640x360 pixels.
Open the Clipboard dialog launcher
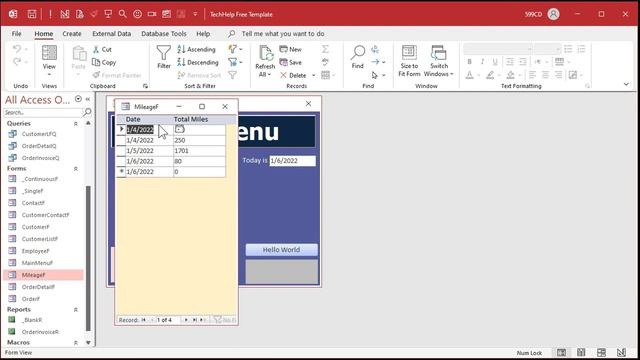click(x=145, y=86)
